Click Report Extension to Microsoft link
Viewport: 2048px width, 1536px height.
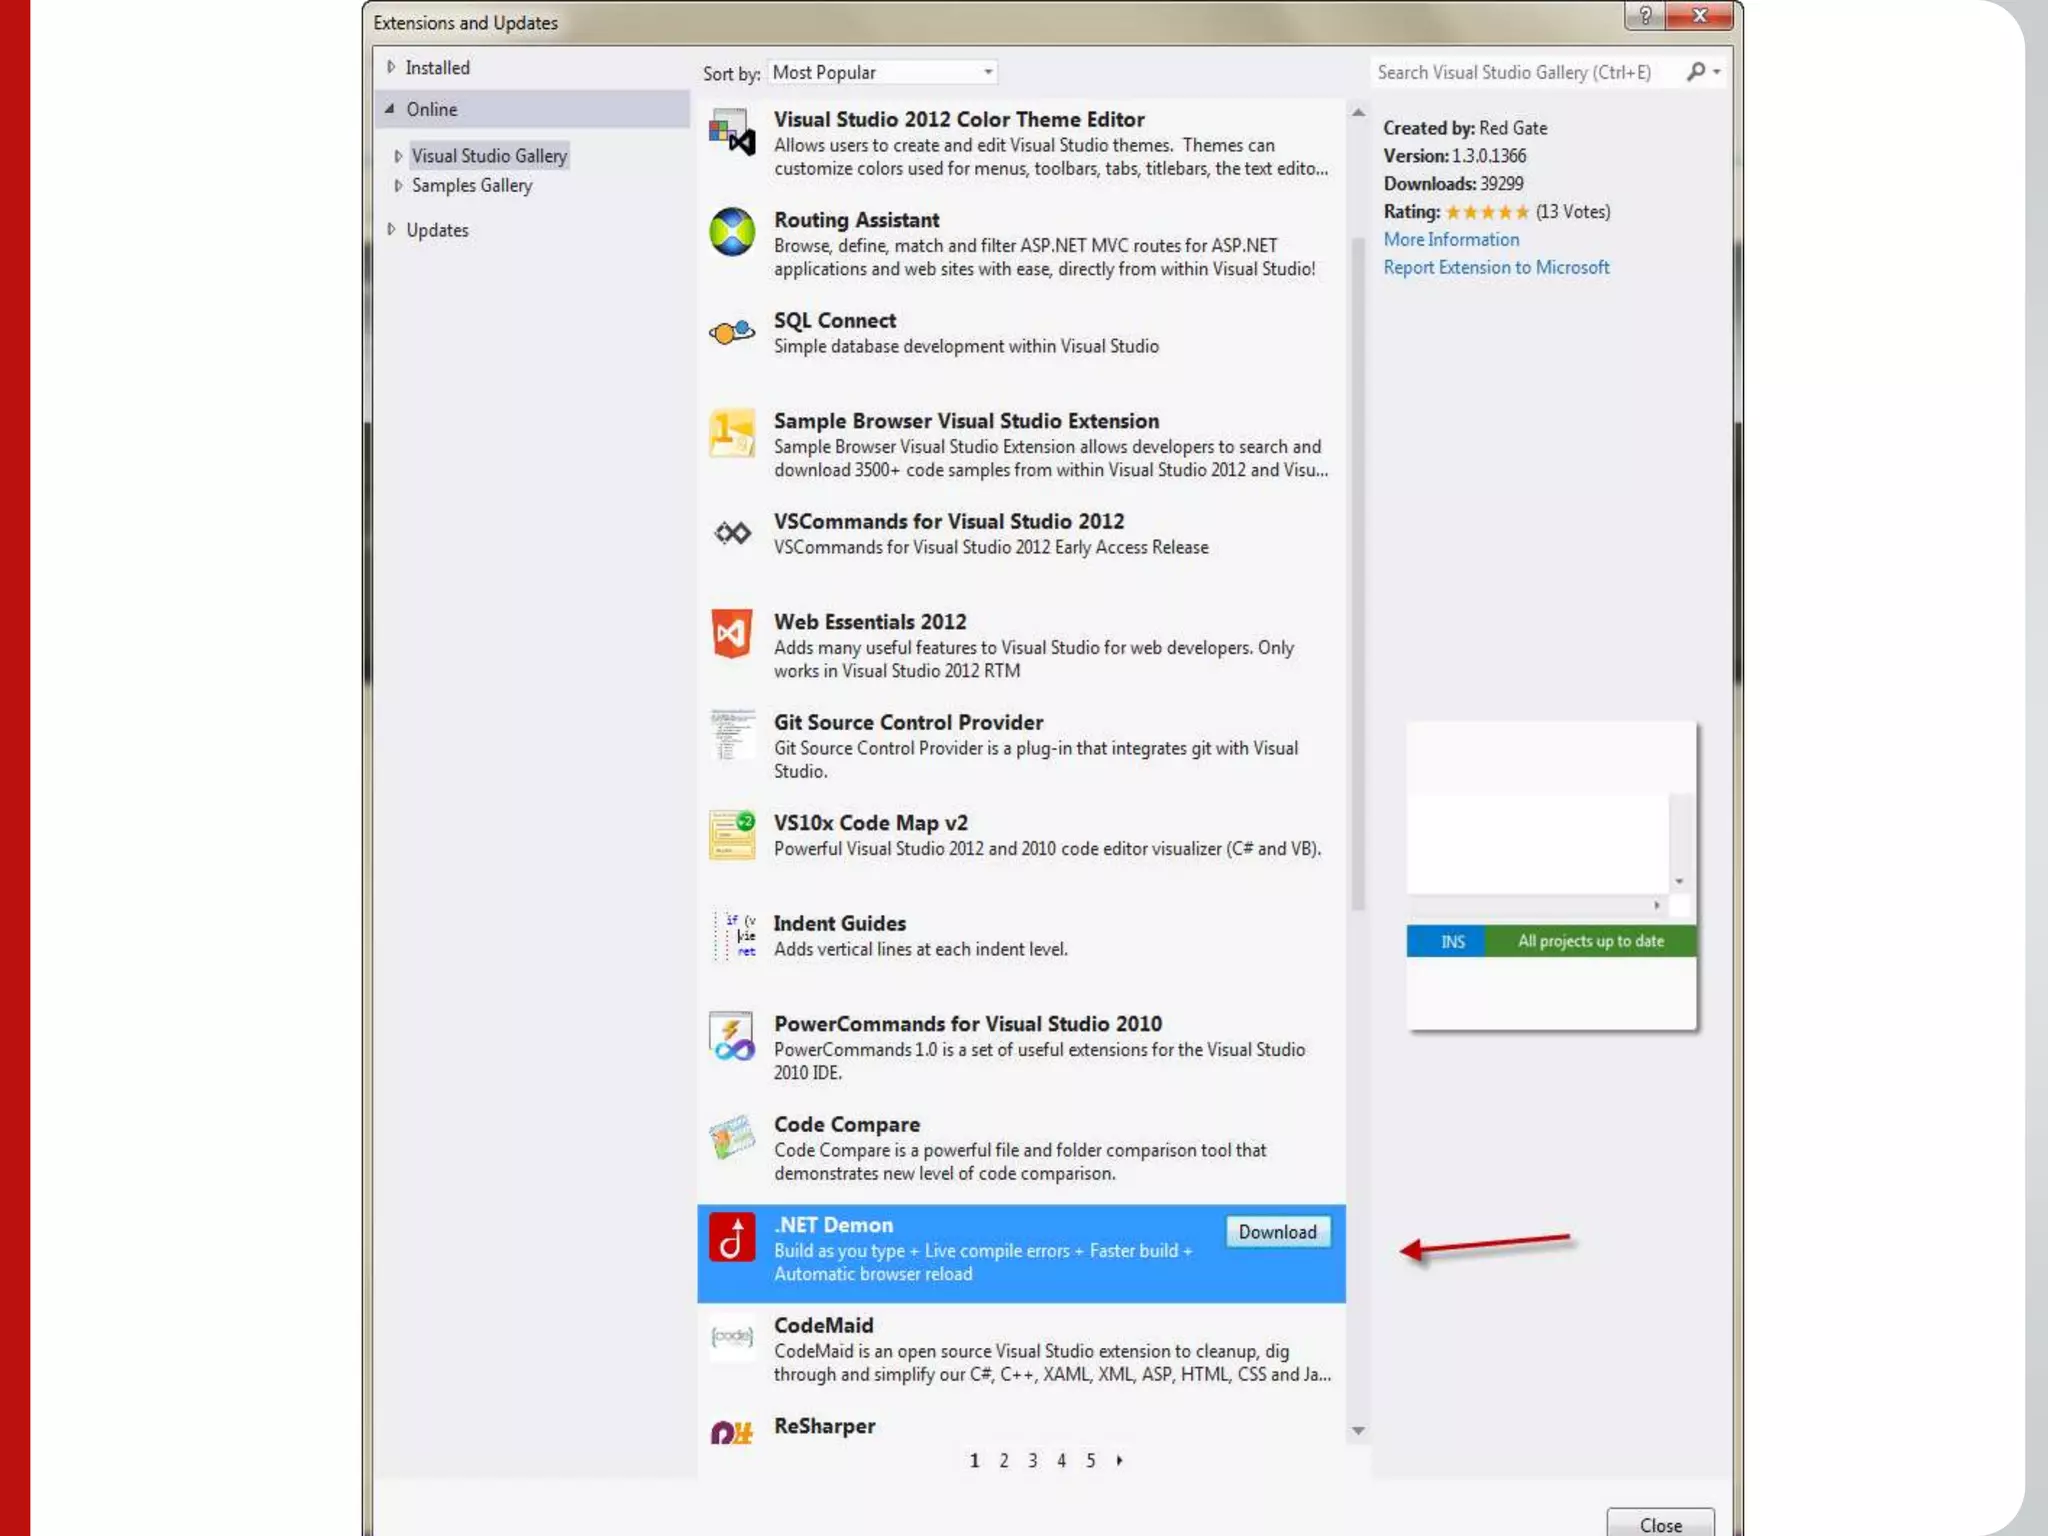point(1495,267)
